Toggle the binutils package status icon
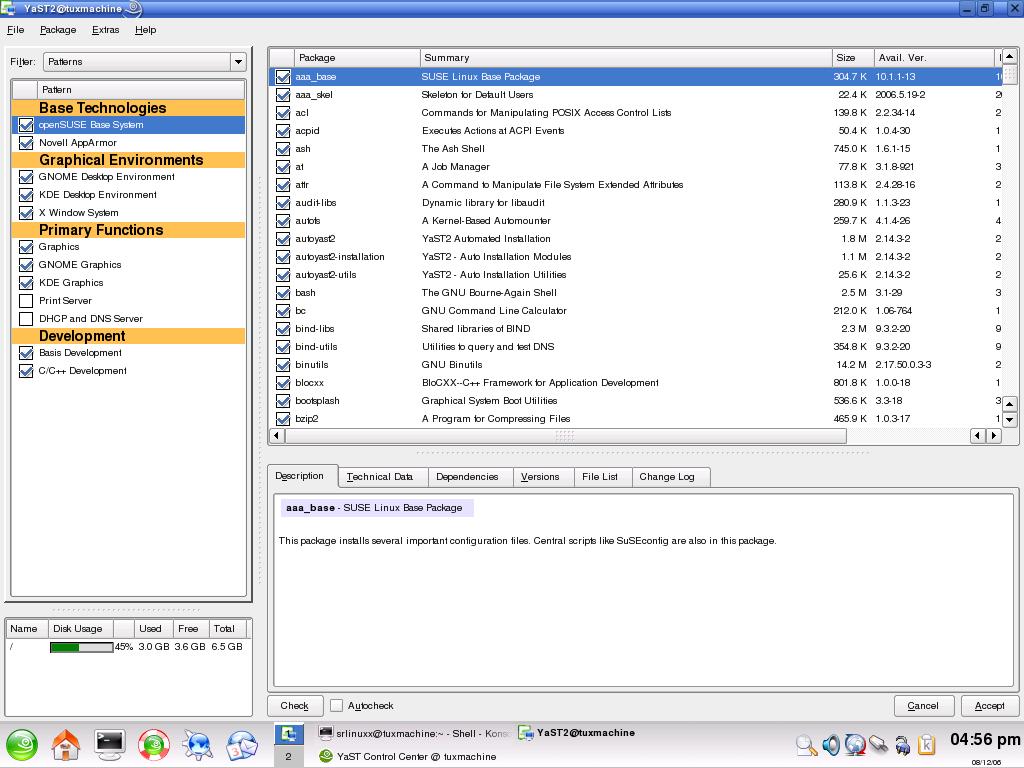Image resolution: width=1024 pixels, height=768 pixels. click(283, 365)
